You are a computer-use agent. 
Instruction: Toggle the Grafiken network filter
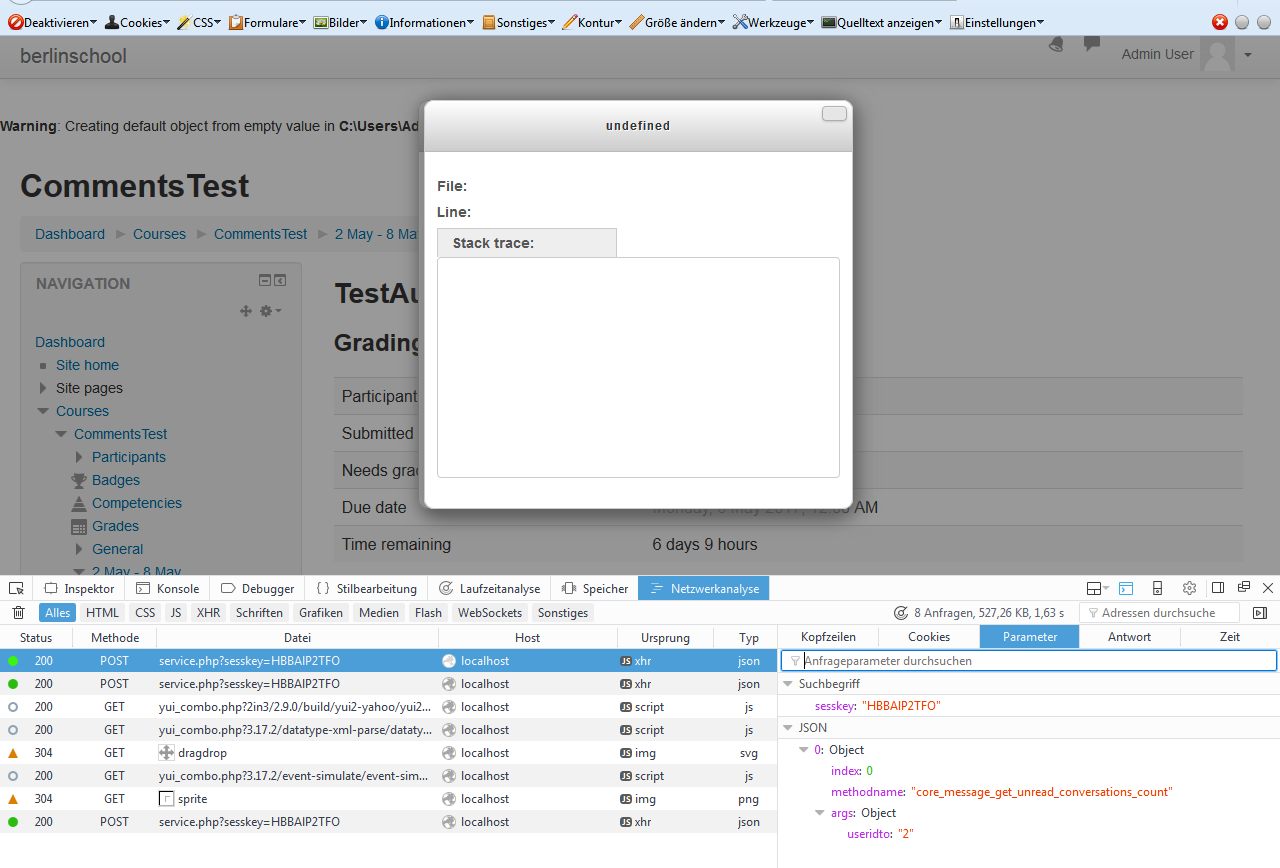coord(321,612)
